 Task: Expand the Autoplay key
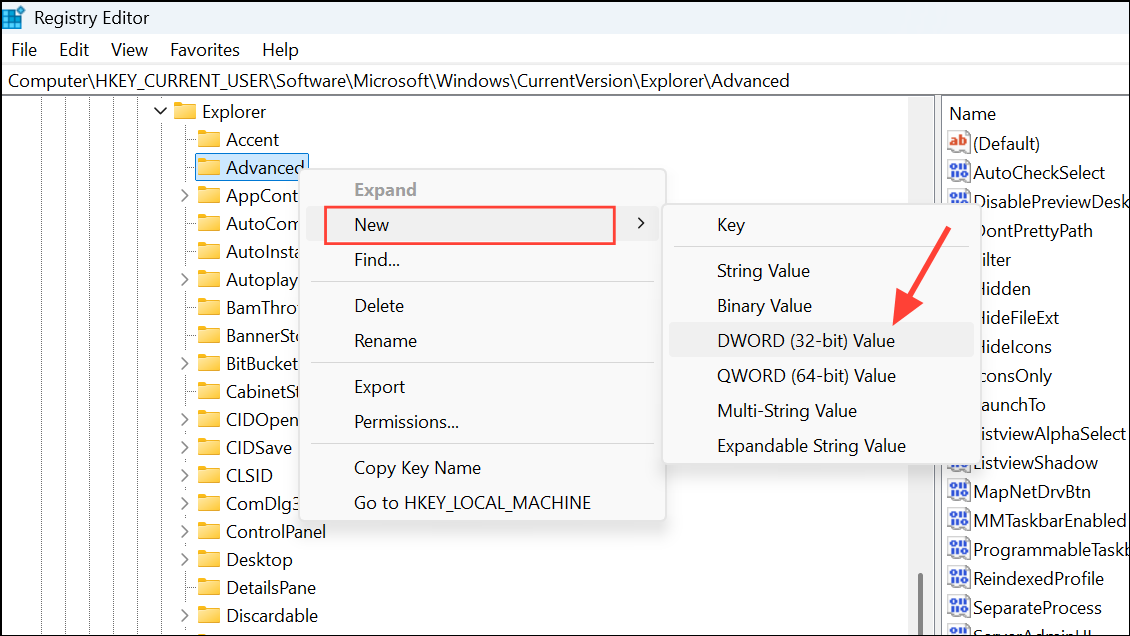185,279
